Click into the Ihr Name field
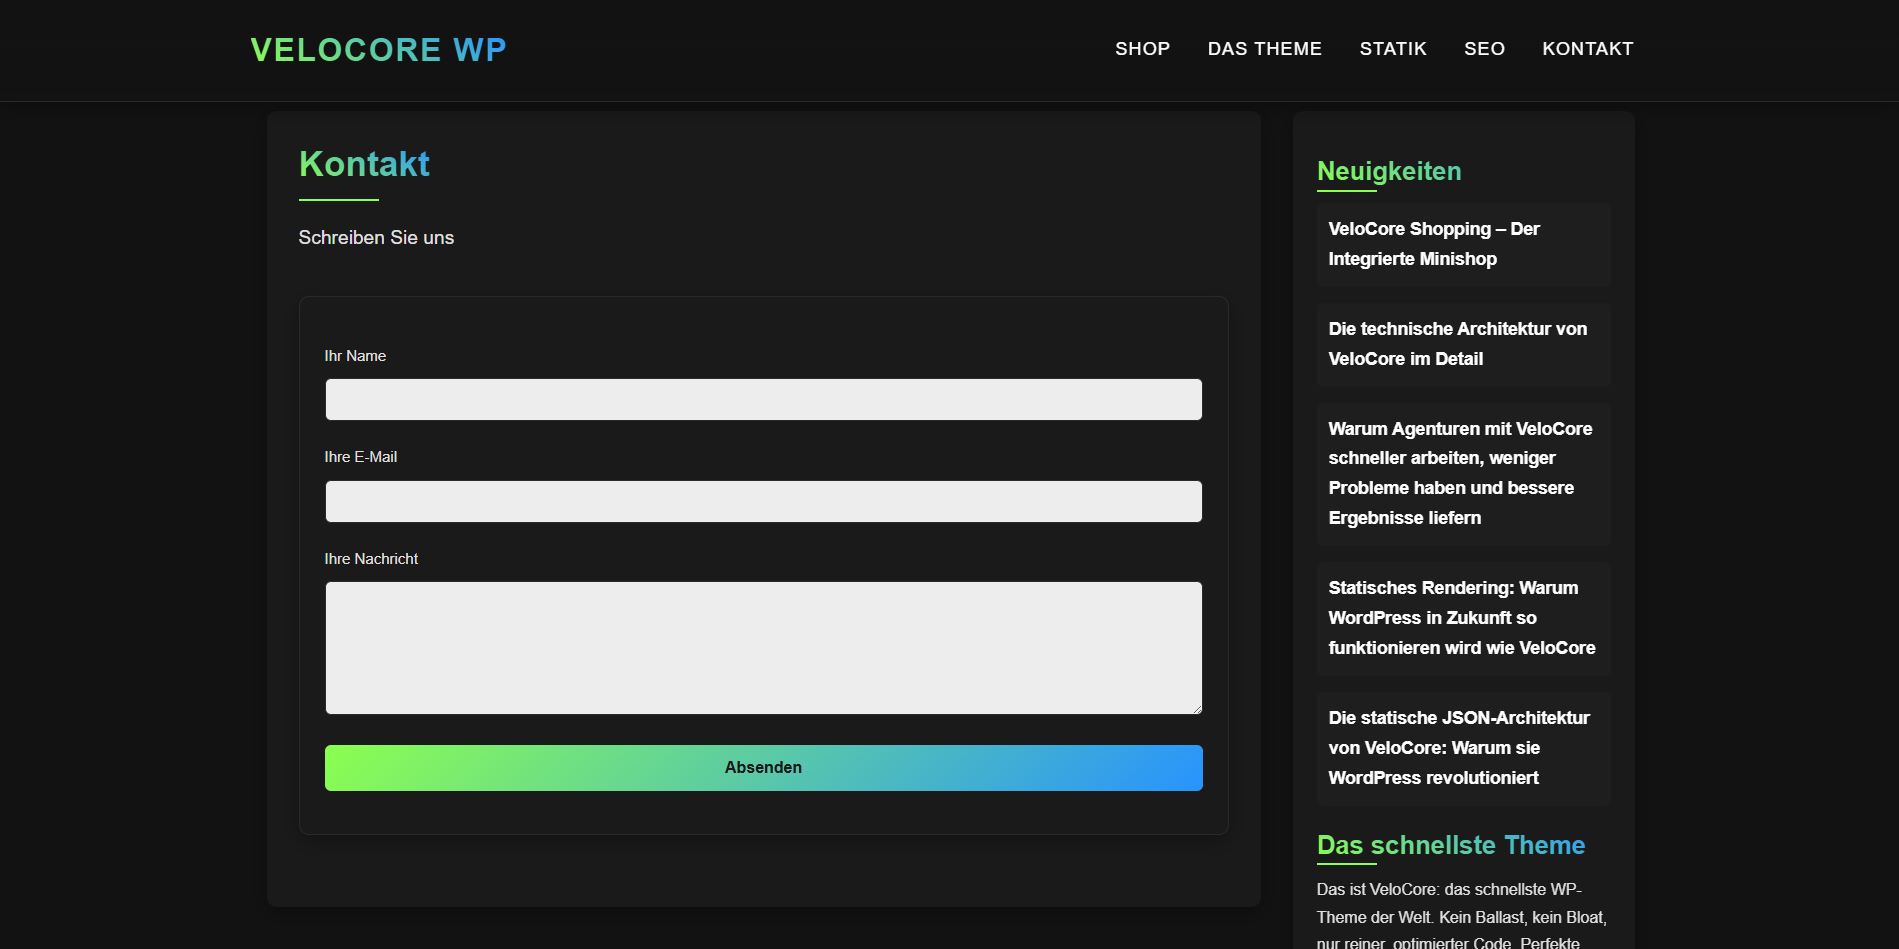 pos(763,399)
